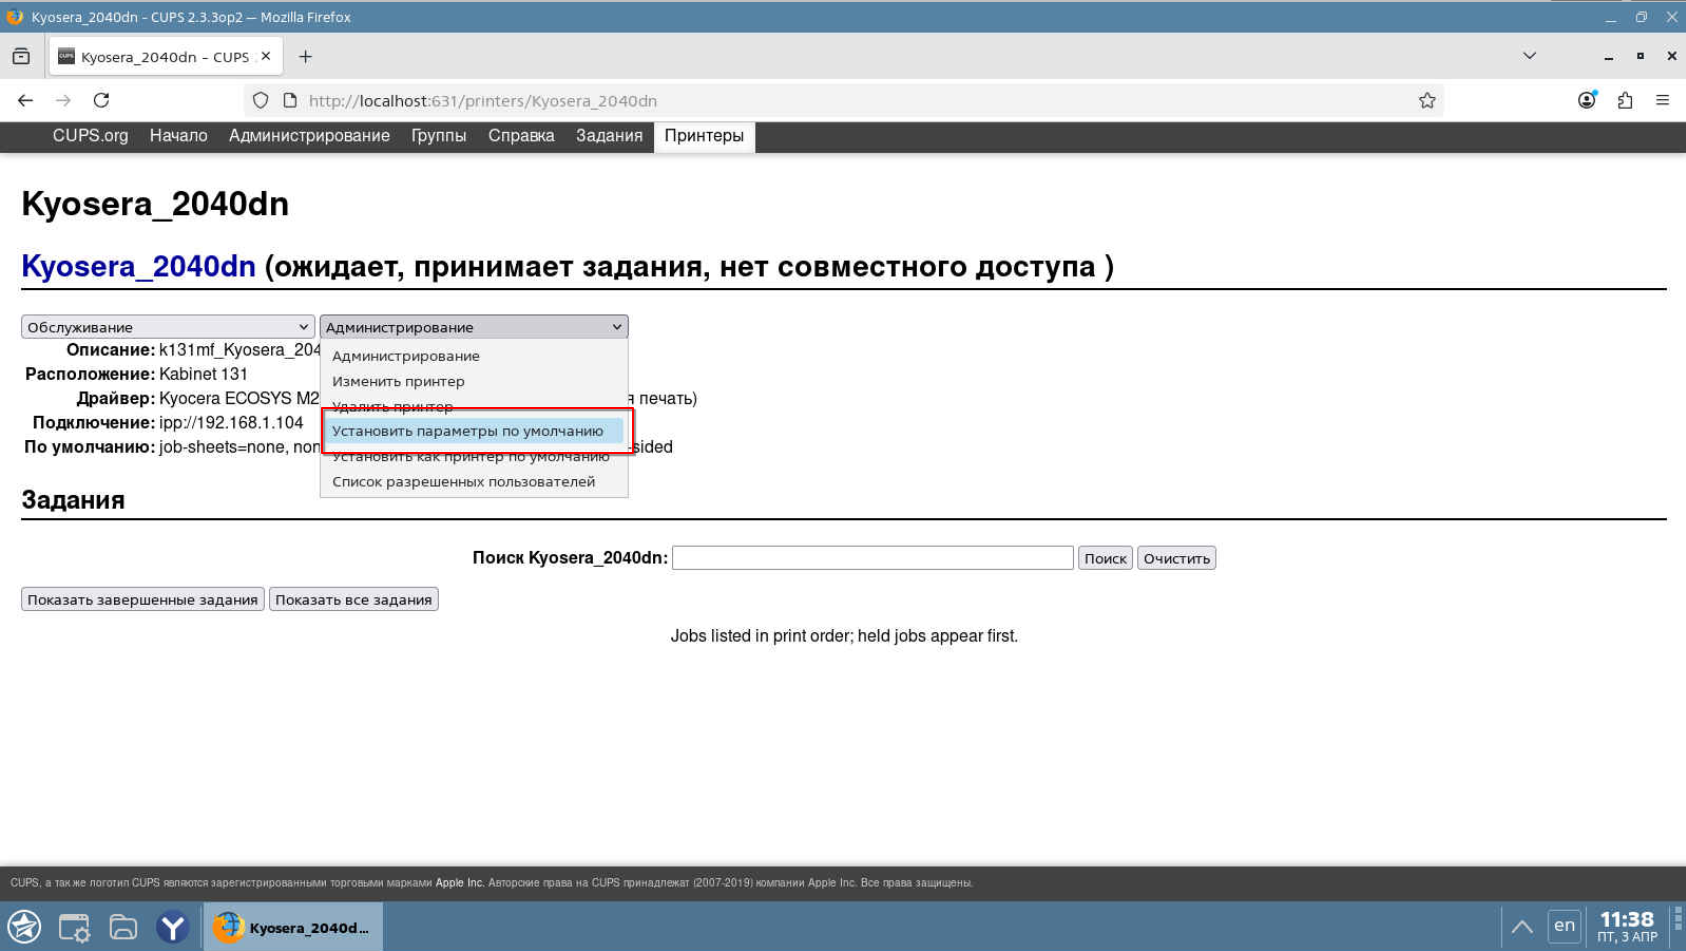This screenshot has height=951, width=1686.
Task: Choose Изменить принтер from the list
Action: 398,381
